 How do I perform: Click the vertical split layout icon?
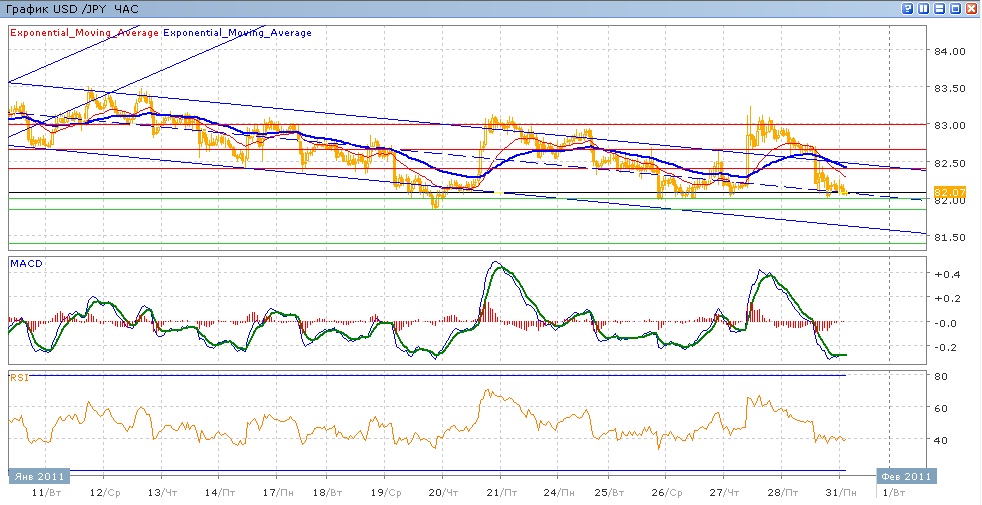pyautogui.click(x=923, y=9)
